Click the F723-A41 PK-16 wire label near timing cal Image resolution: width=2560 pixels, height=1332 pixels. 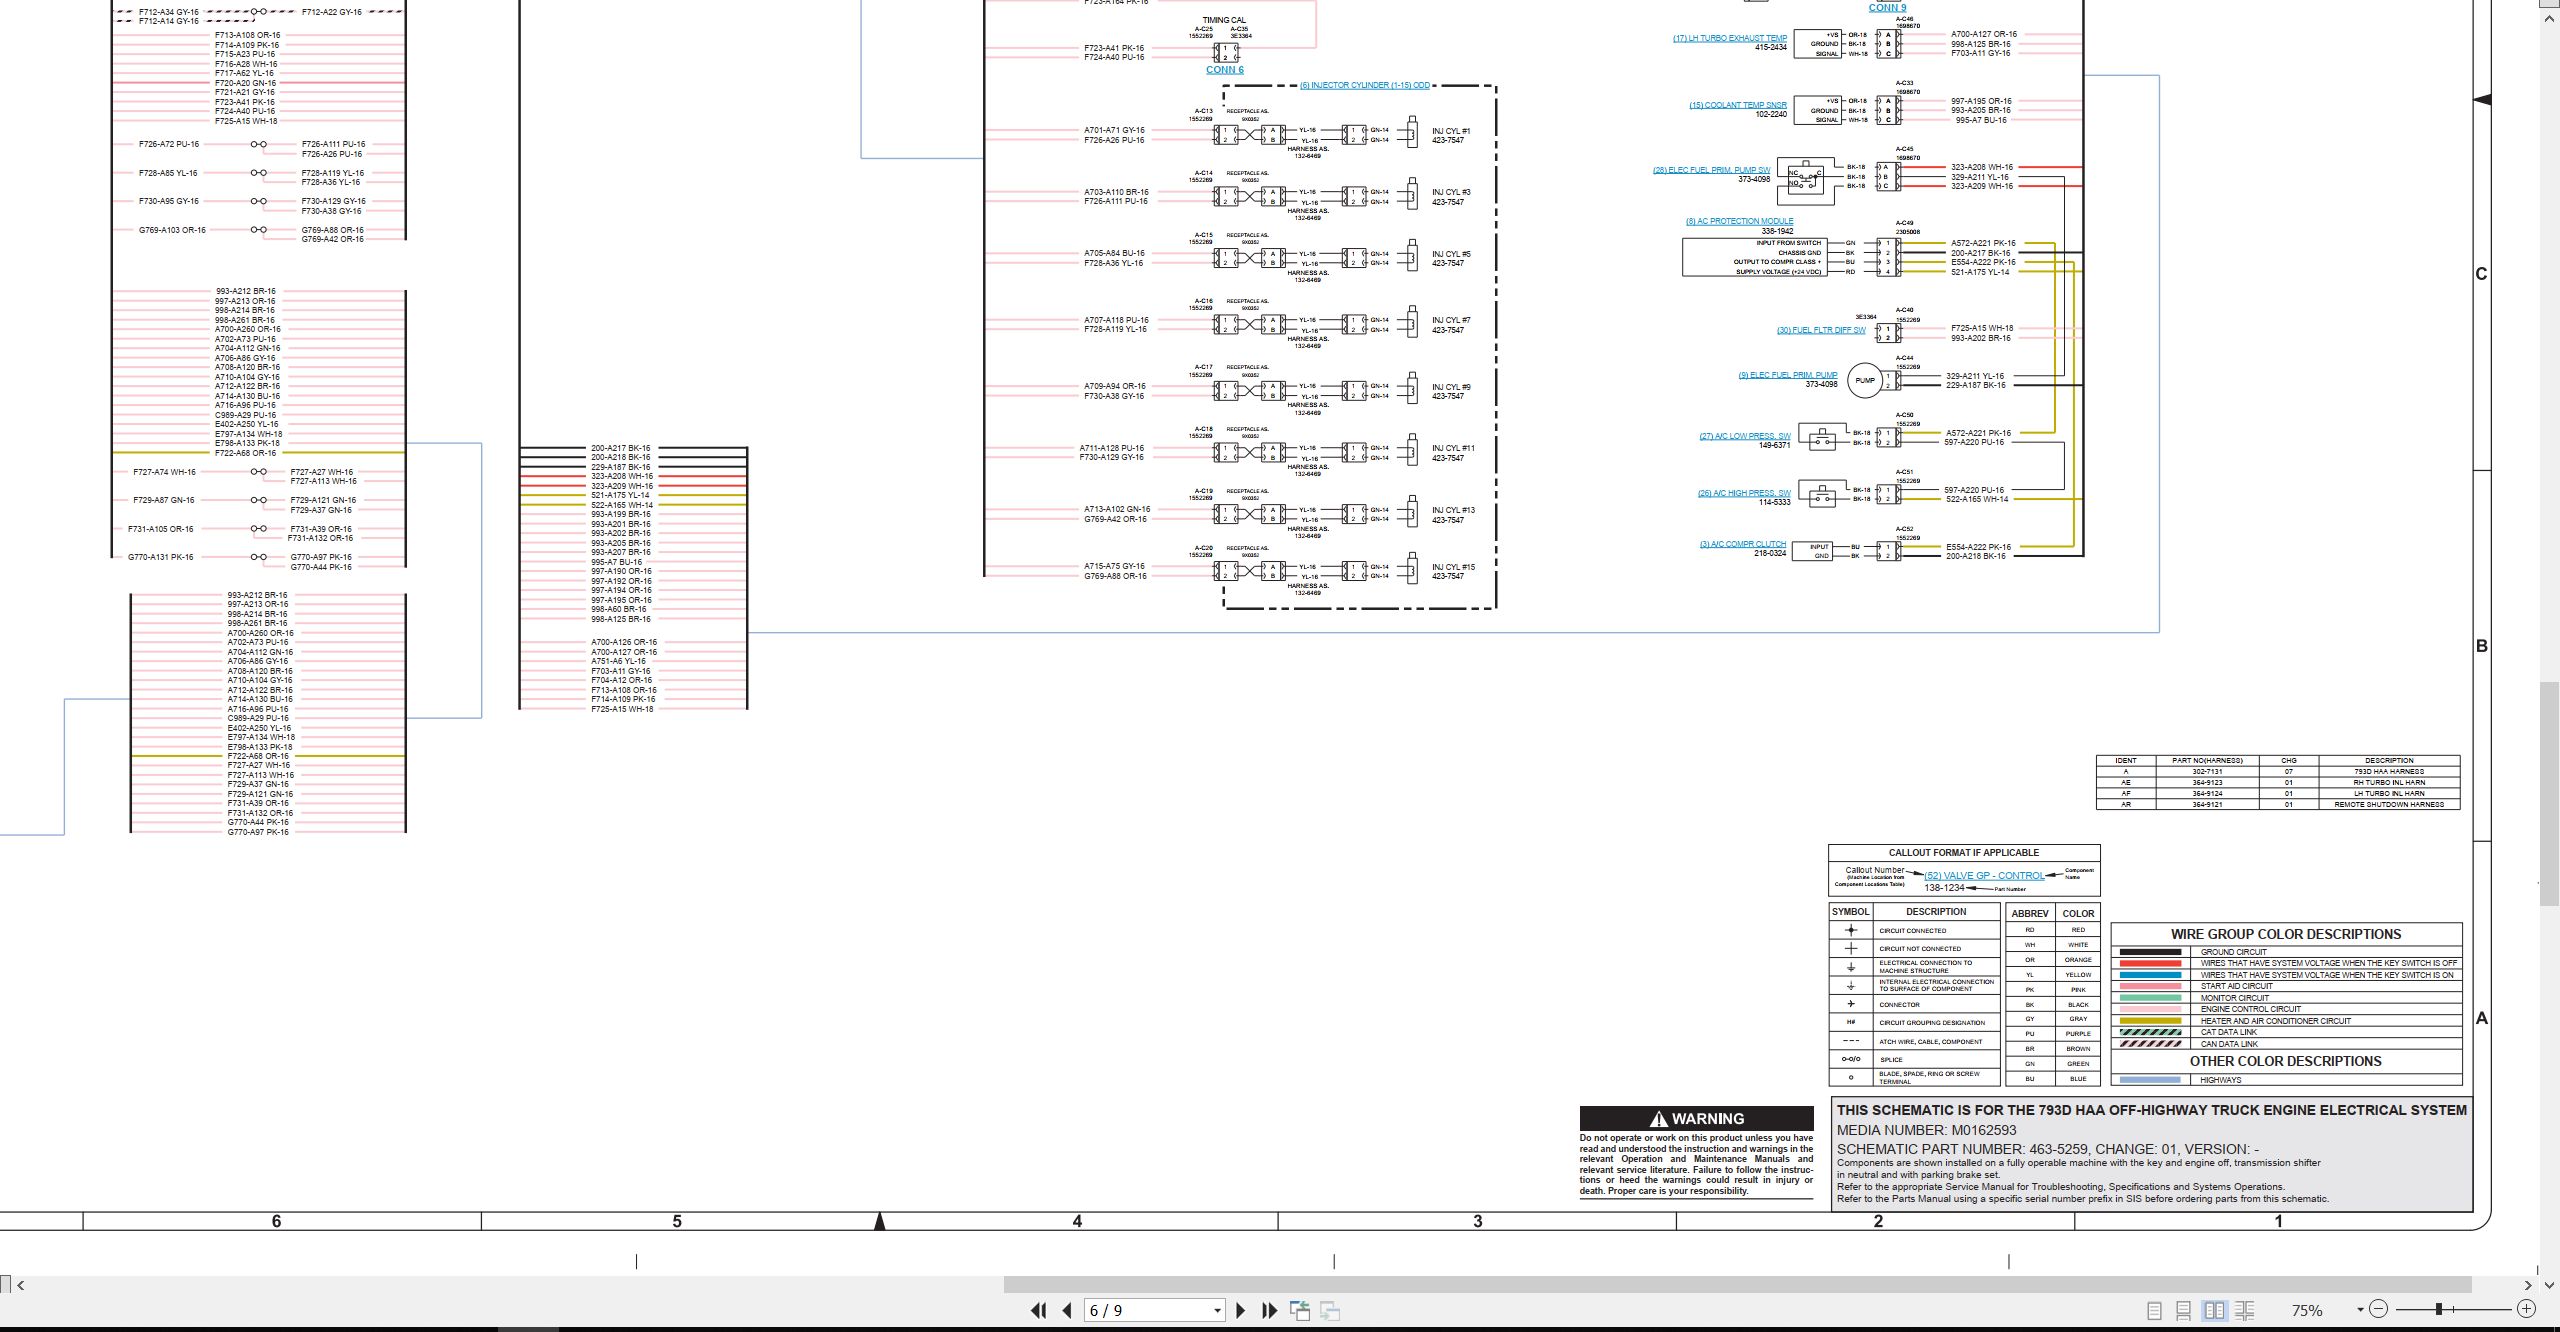coord(1114,48)
